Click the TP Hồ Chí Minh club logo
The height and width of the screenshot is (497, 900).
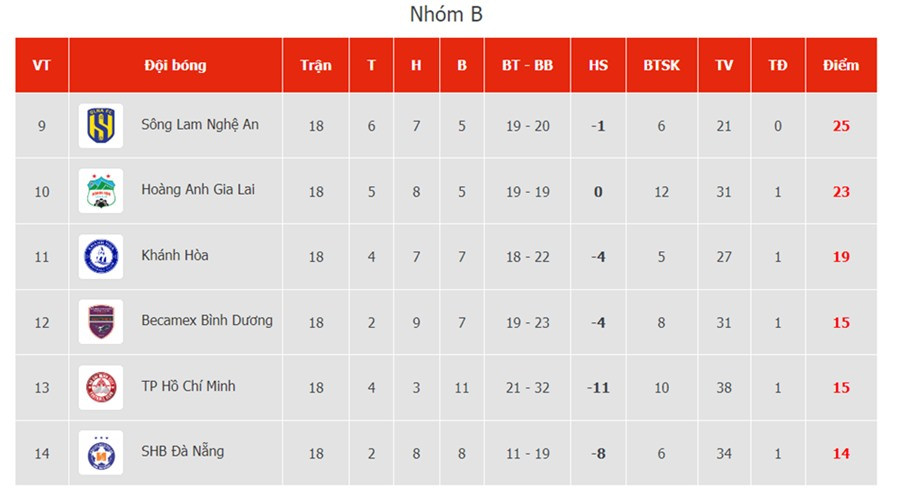tap(101, 388)
